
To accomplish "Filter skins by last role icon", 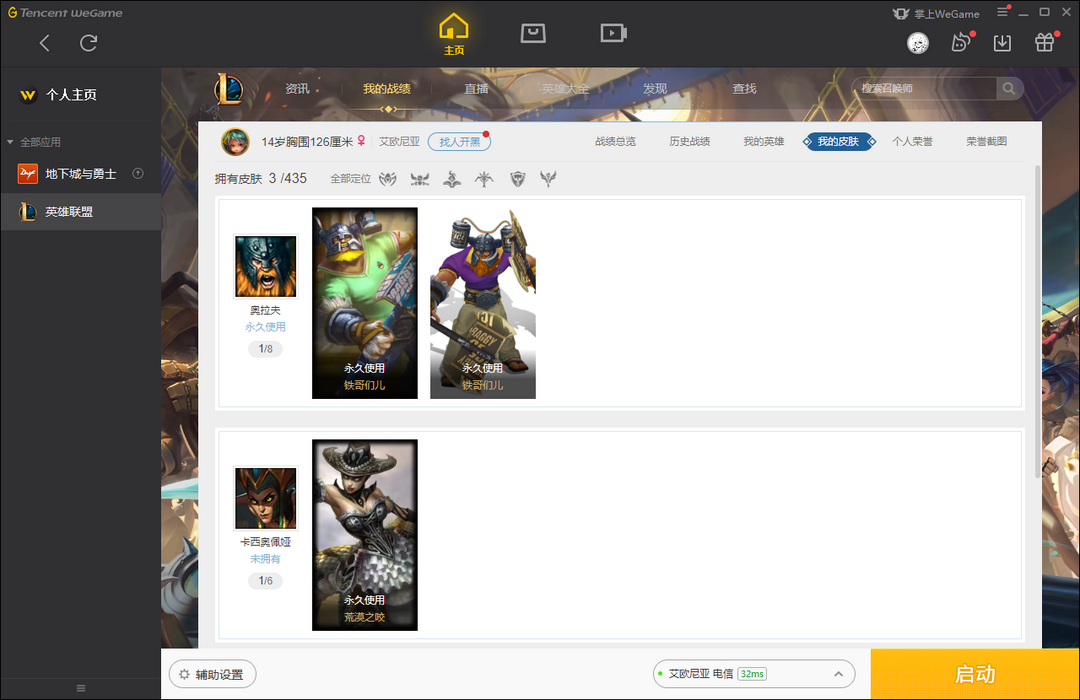I will click(548, 179).
